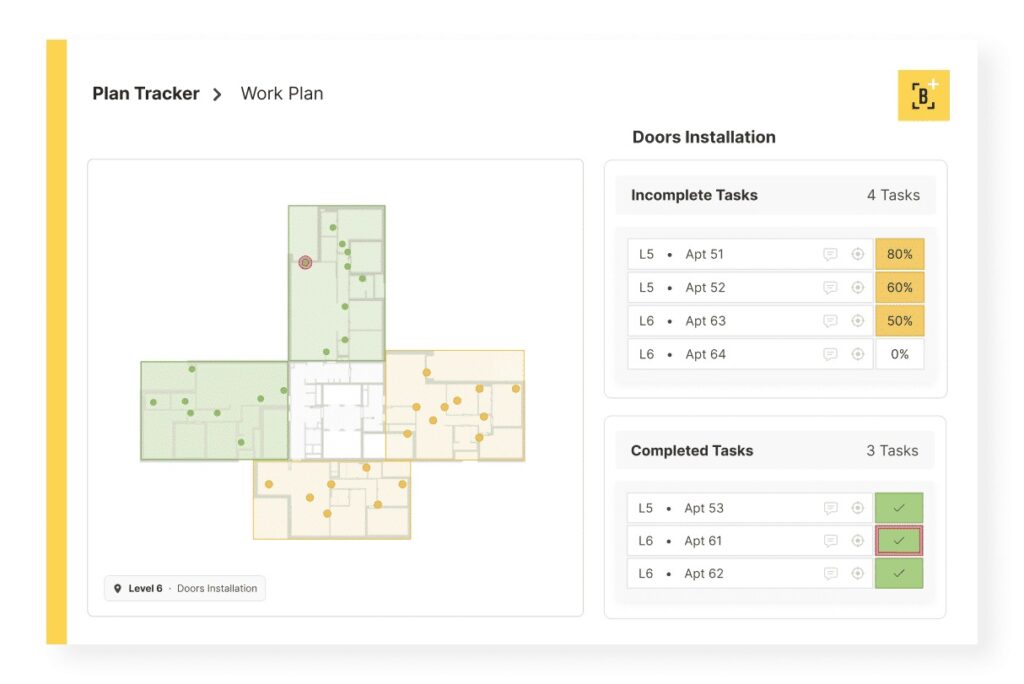Click the locate target icon for Apt 64
The height and width of the screenshot is (684, 1024).
point(857,354)
